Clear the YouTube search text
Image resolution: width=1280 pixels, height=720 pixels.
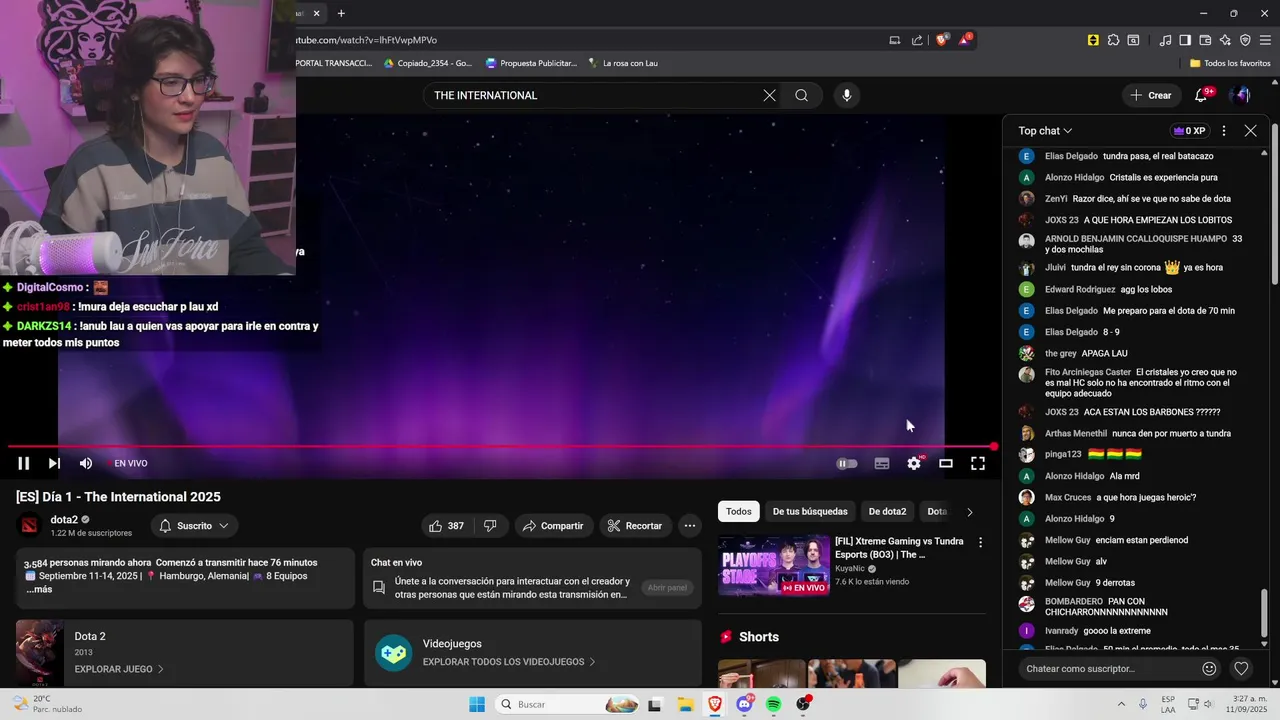[x=769, y=95]
